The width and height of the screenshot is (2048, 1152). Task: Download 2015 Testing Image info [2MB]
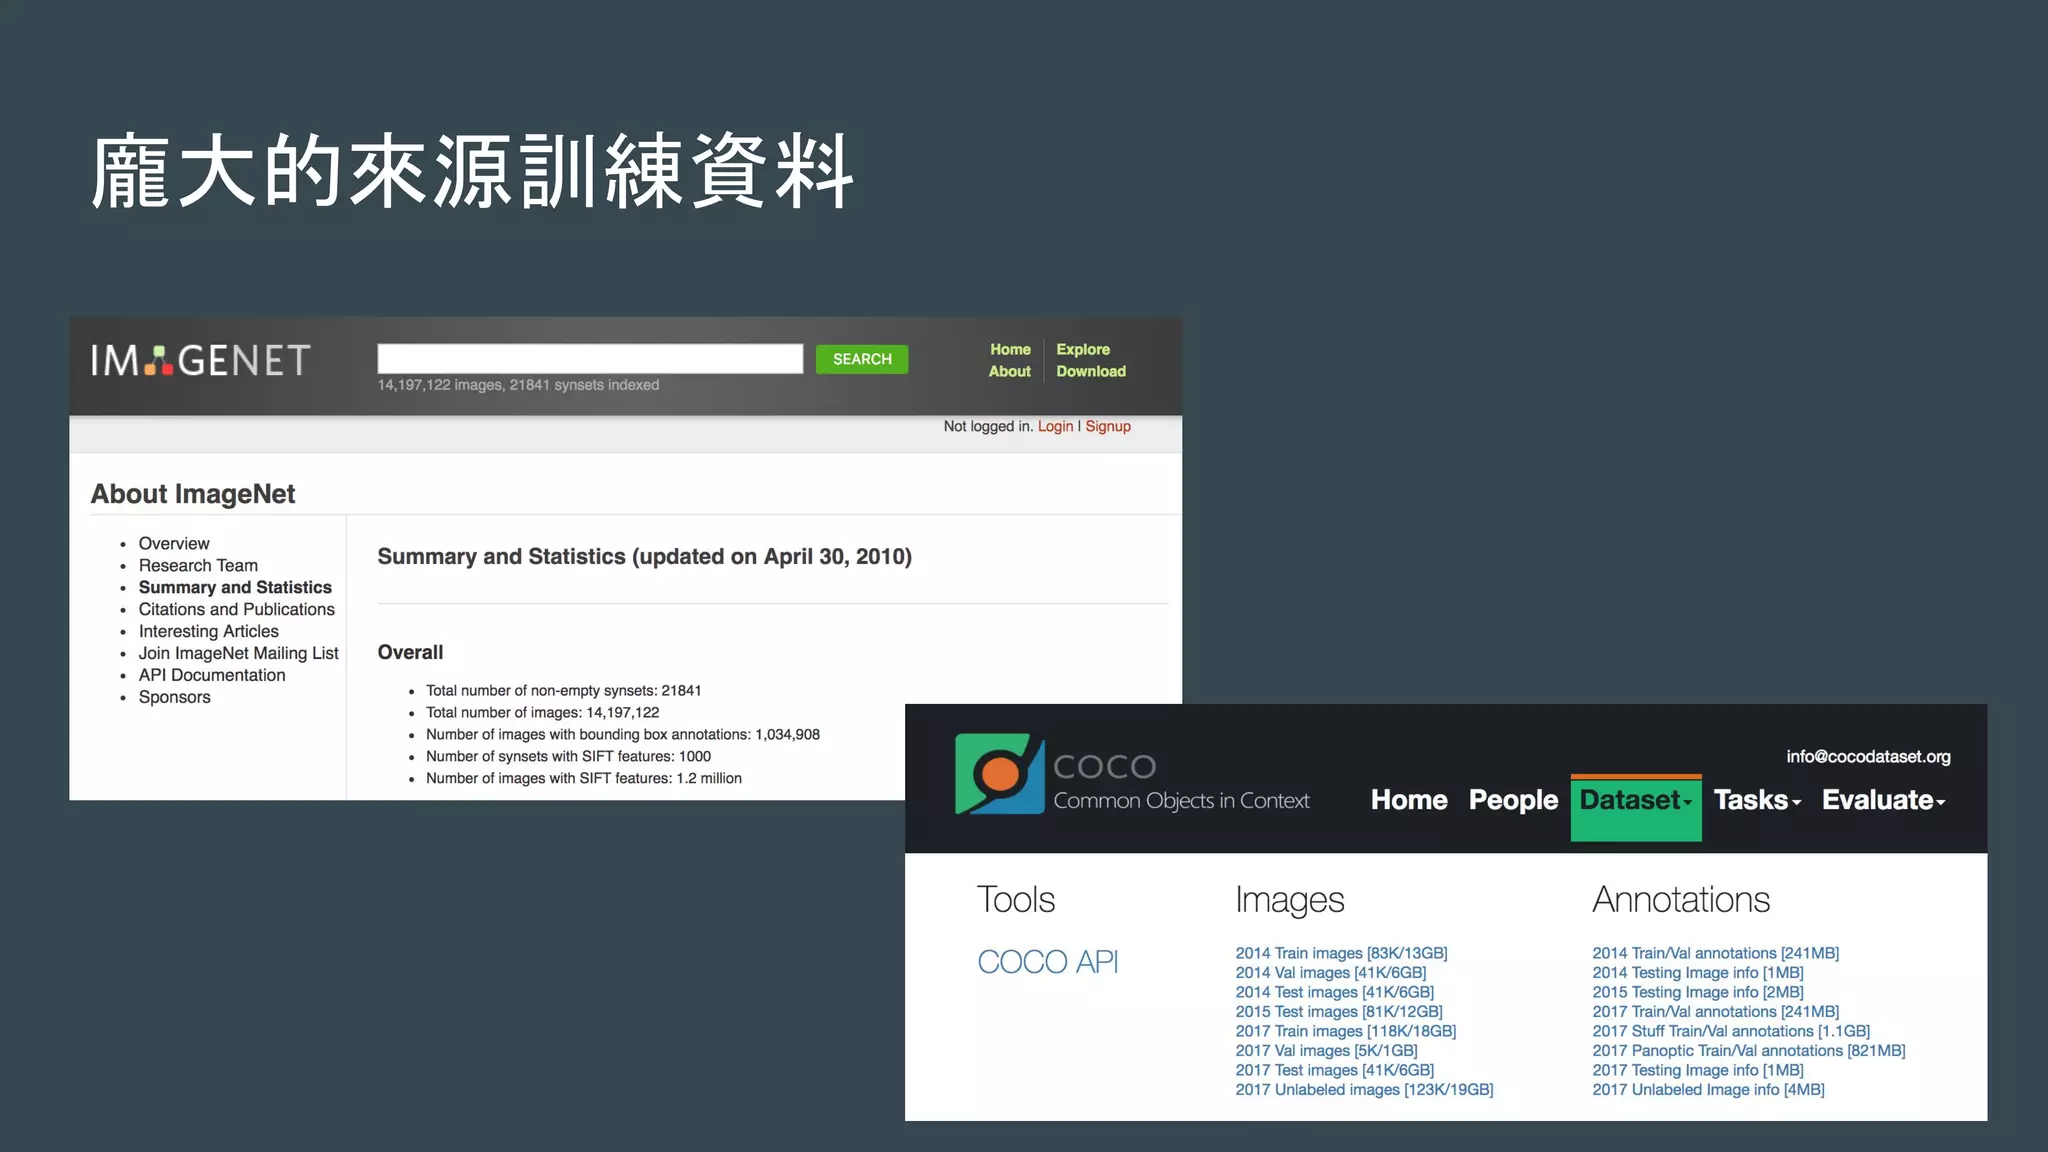point(1698,992)
